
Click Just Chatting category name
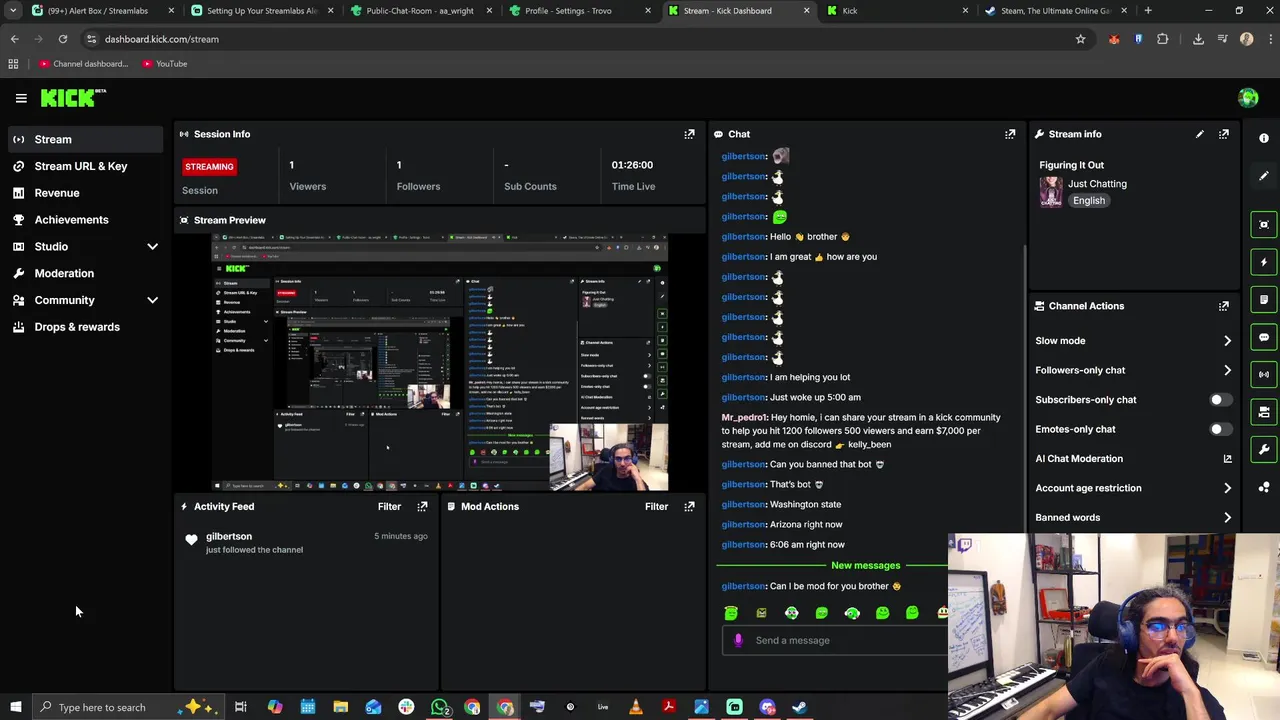click(1097, 184)
